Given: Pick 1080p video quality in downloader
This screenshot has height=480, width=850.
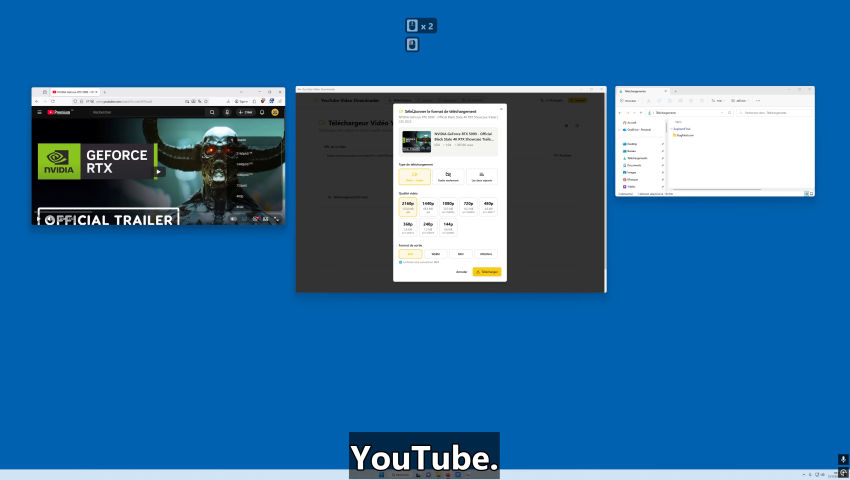Looking at the screenshot, I should coord(448,207).
